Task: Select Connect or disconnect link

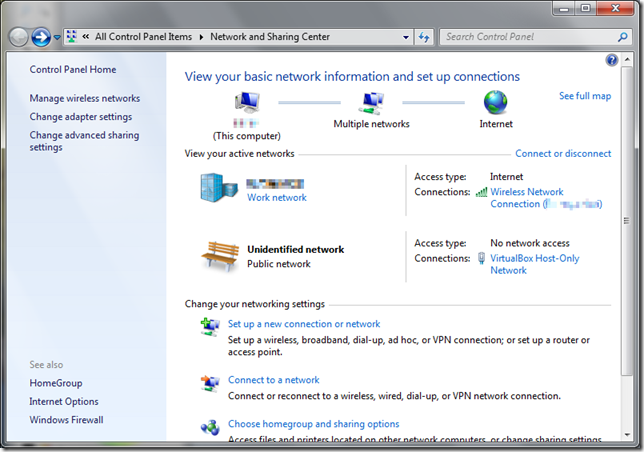Action: [x=562, y=154]
